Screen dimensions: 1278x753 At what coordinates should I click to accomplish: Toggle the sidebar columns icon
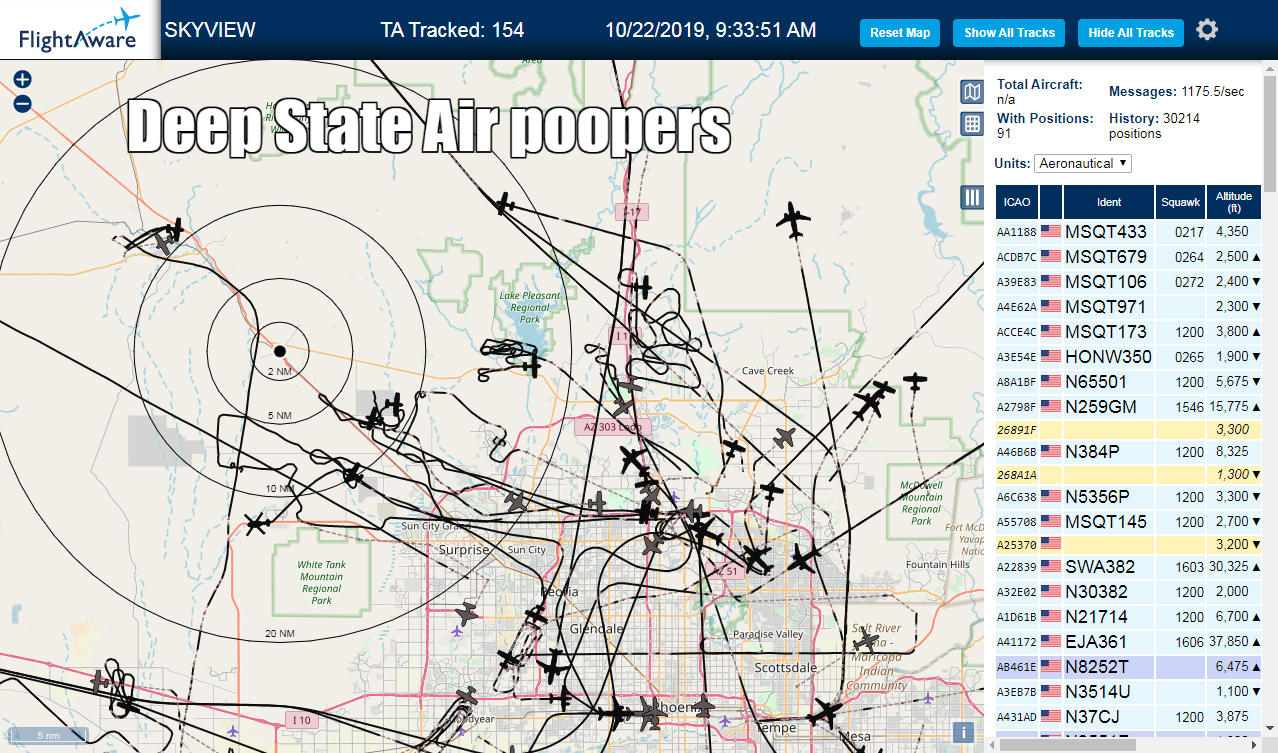point(972,197)
